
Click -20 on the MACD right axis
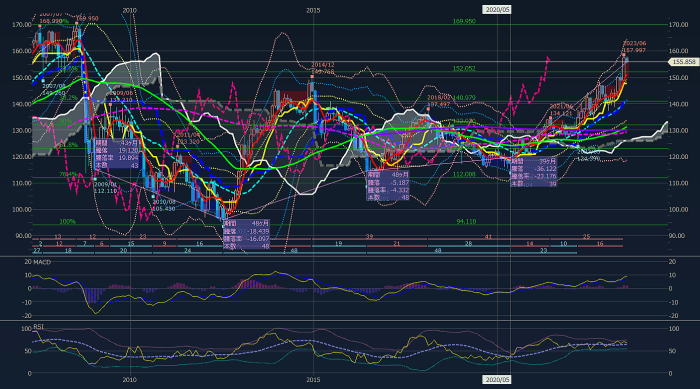coord(673,316)
